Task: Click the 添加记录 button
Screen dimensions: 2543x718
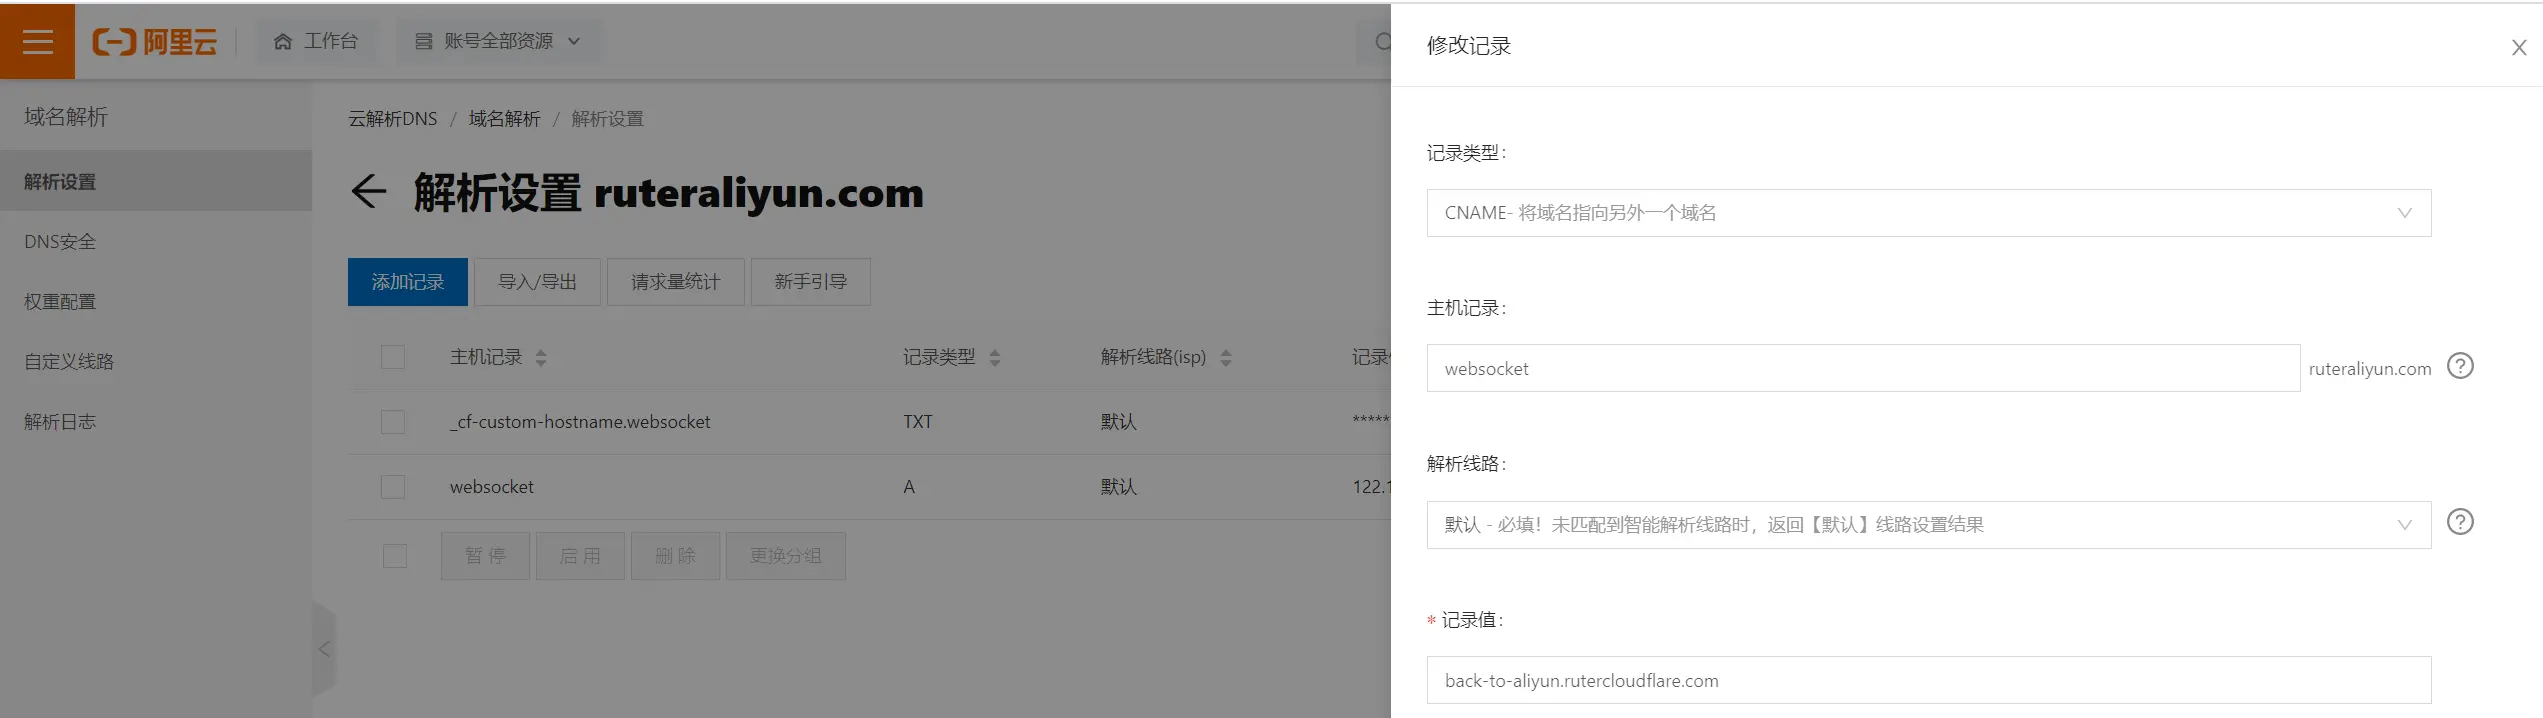Action: [x=407, y=282]
